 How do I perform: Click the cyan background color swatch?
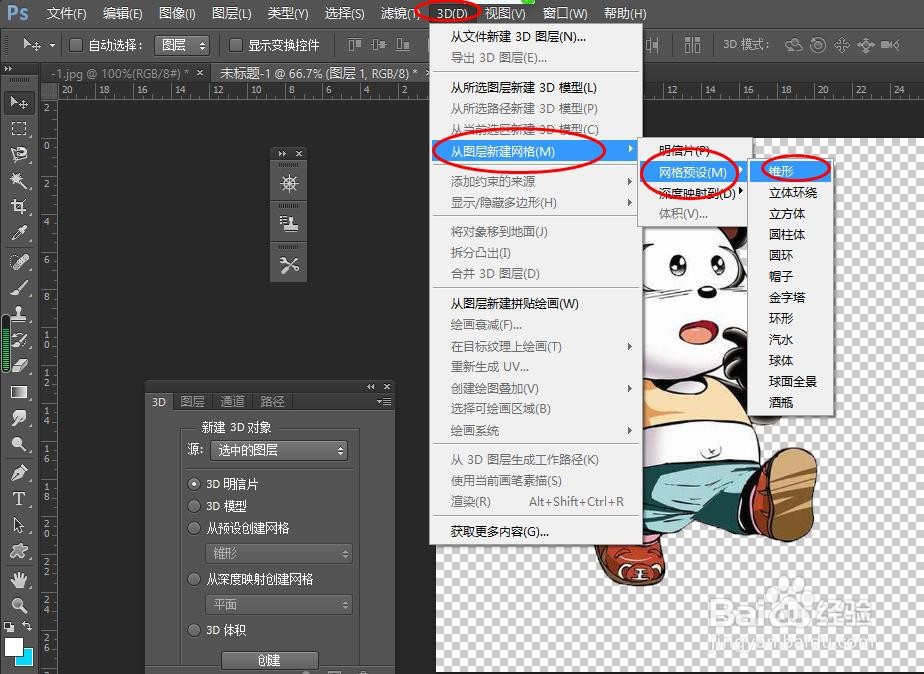point(27,659)
